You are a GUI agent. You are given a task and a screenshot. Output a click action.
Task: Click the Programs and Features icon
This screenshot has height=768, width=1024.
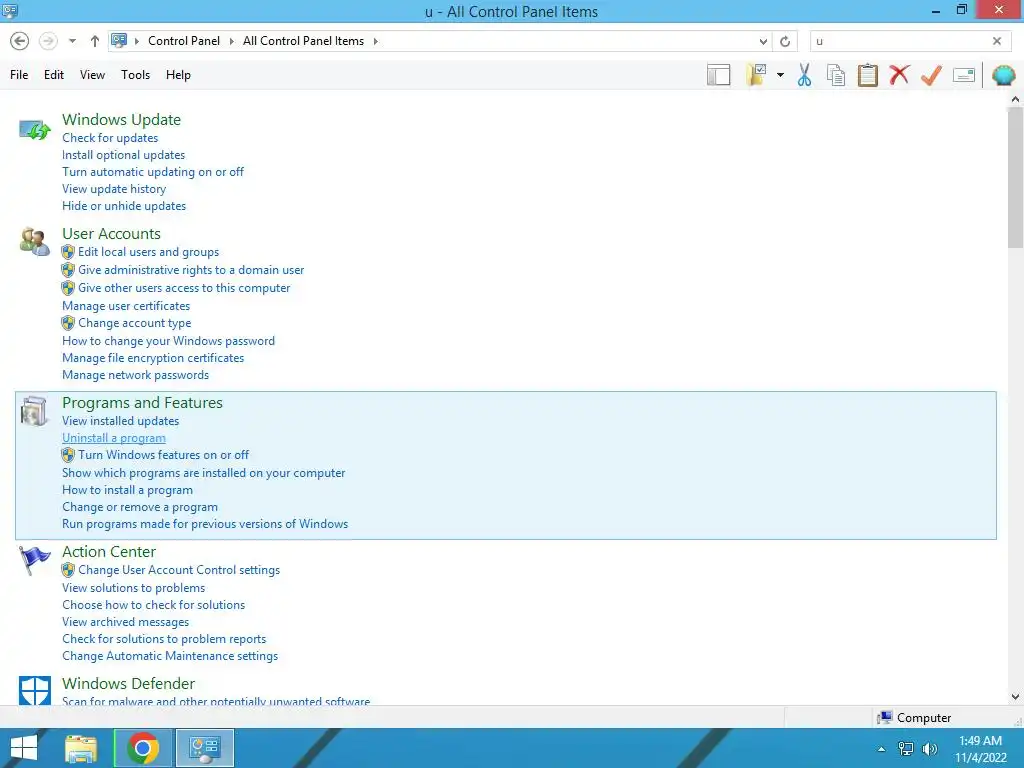tap(34, 411)
